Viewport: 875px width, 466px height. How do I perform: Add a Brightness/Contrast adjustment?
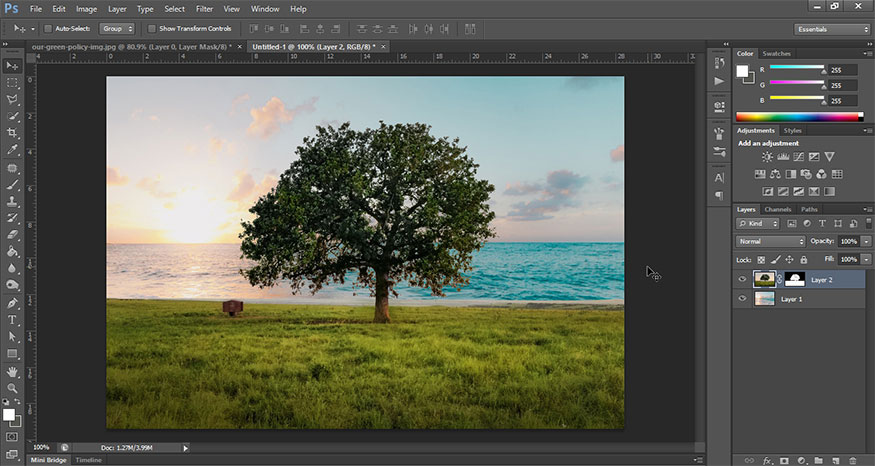click(x=767, y=157)
